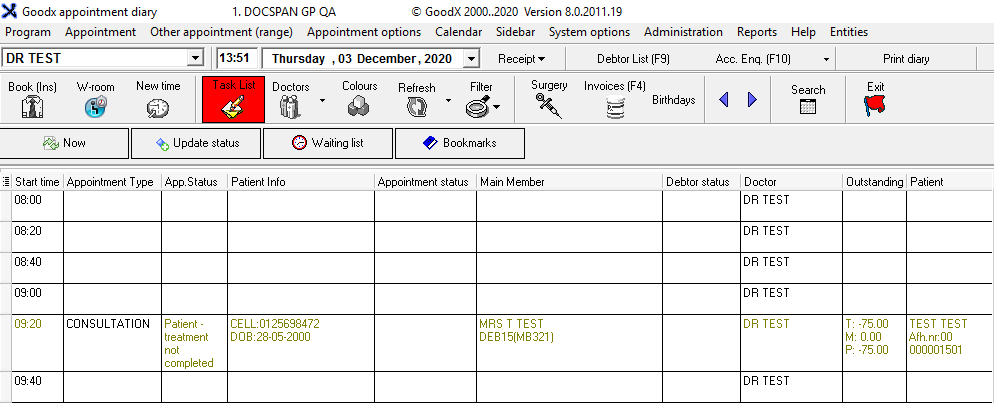Open the Receipt dropdown

coord(522,59)
